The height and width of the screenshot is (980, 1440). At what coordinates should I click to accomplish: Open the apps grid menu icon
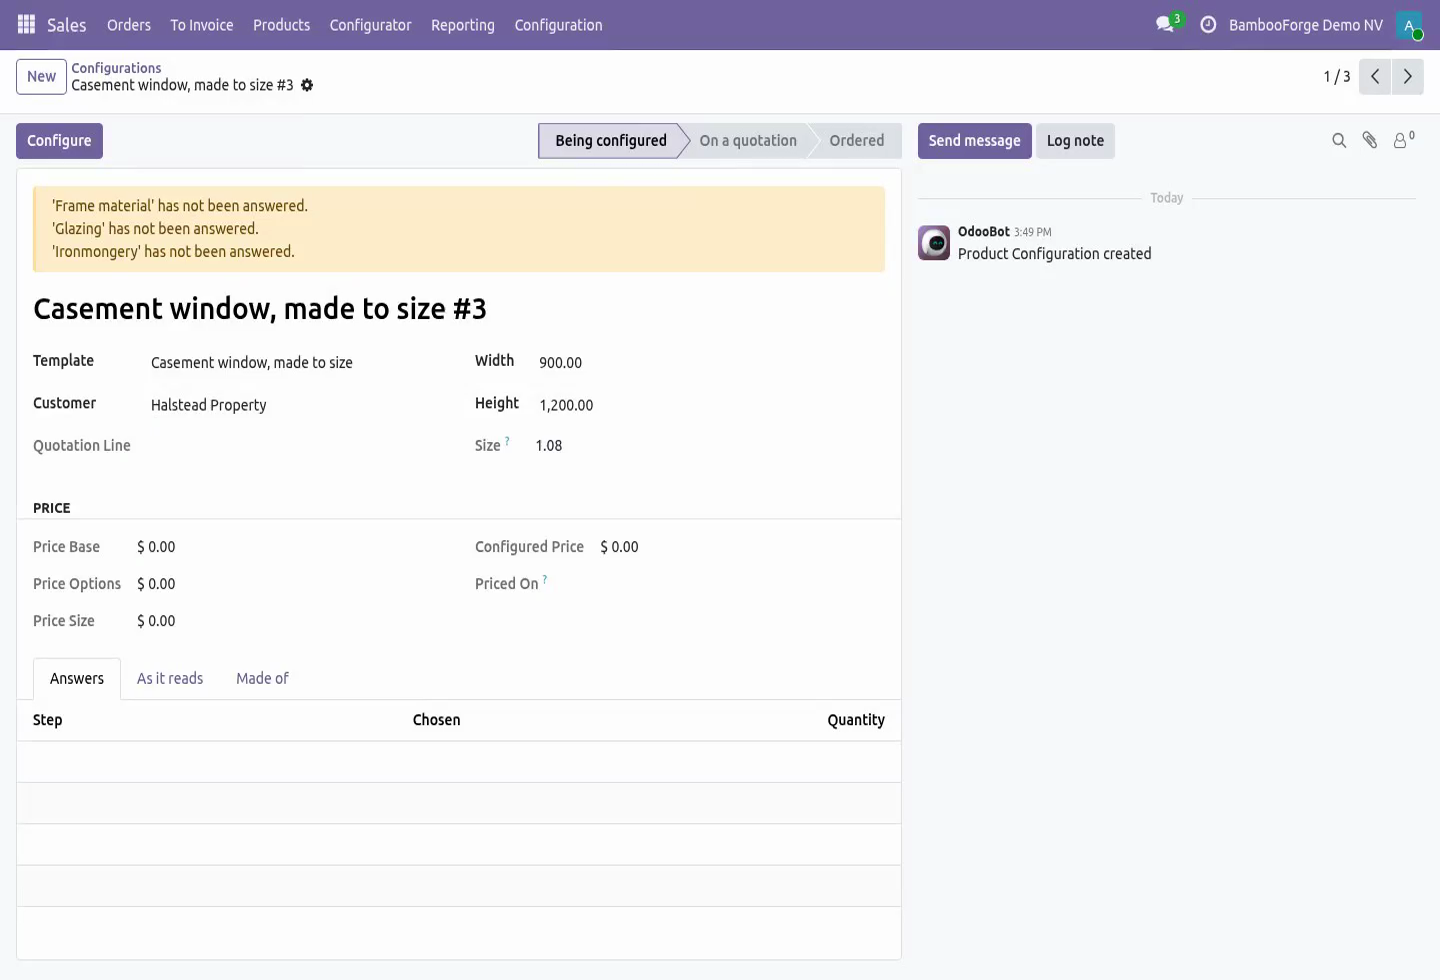27,25
